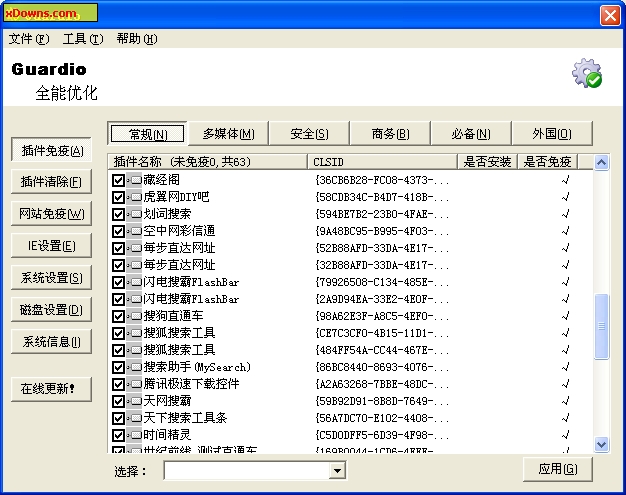Sort by the 是否安装 column header
Image resolution: width=626 pixels, height=495 pixels.
(487, 162)
